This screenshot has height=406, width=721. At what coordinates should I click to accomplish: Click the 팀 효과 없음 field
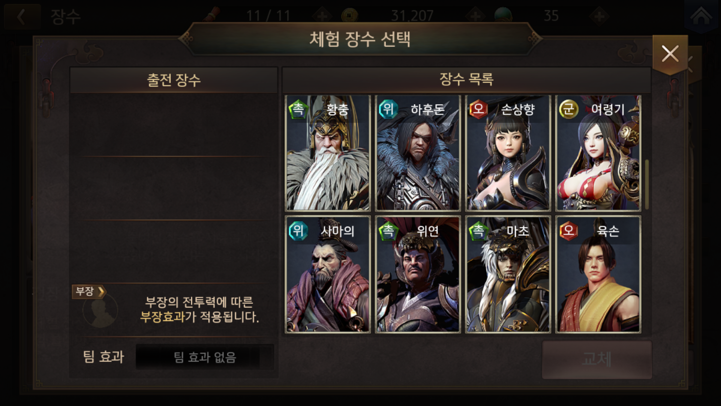point(205,357)
